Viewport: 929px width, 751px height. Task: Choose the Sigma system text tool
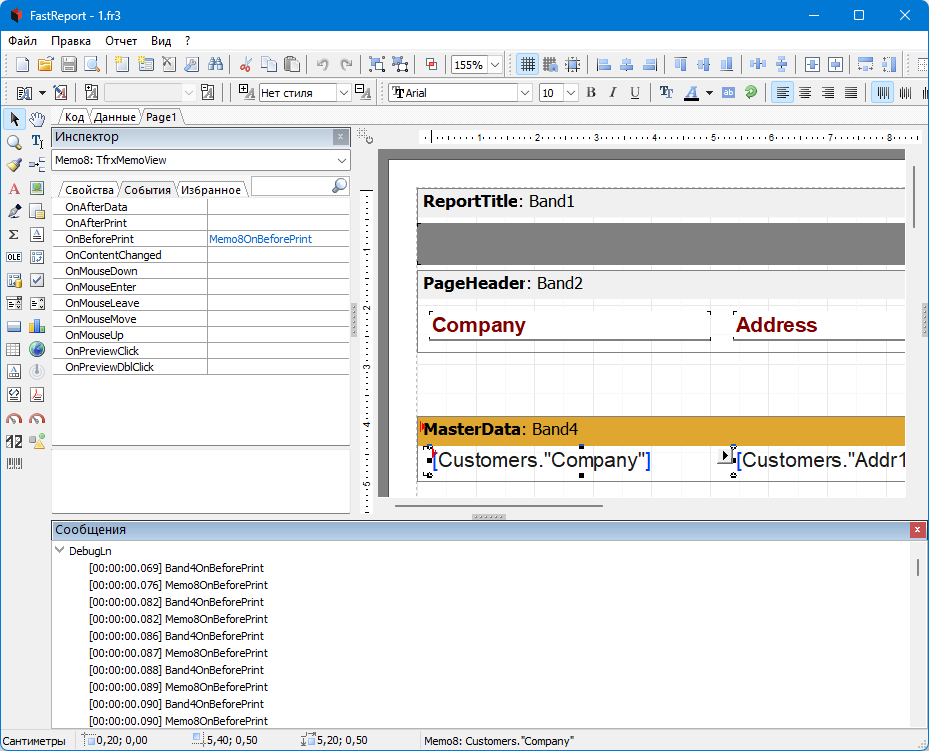14,234
